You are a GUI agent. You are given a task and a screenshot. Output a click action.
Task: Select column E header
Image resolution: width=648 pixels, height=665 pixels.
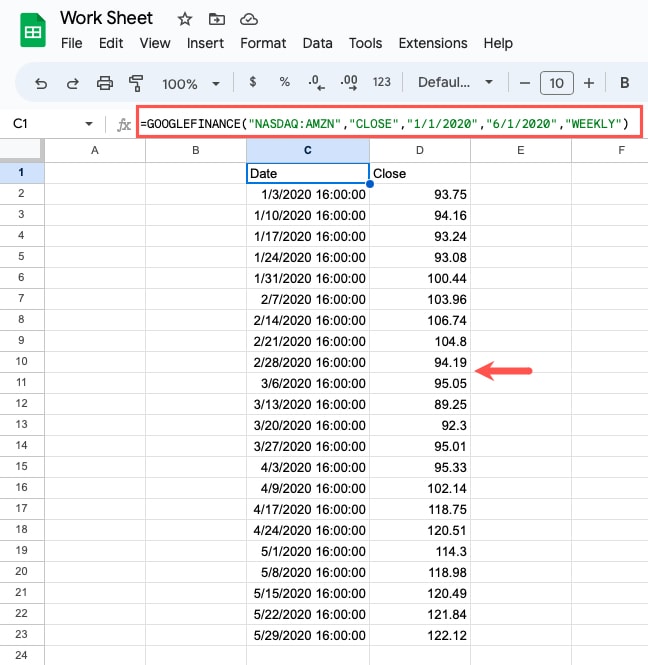click(x=521, y=151)
